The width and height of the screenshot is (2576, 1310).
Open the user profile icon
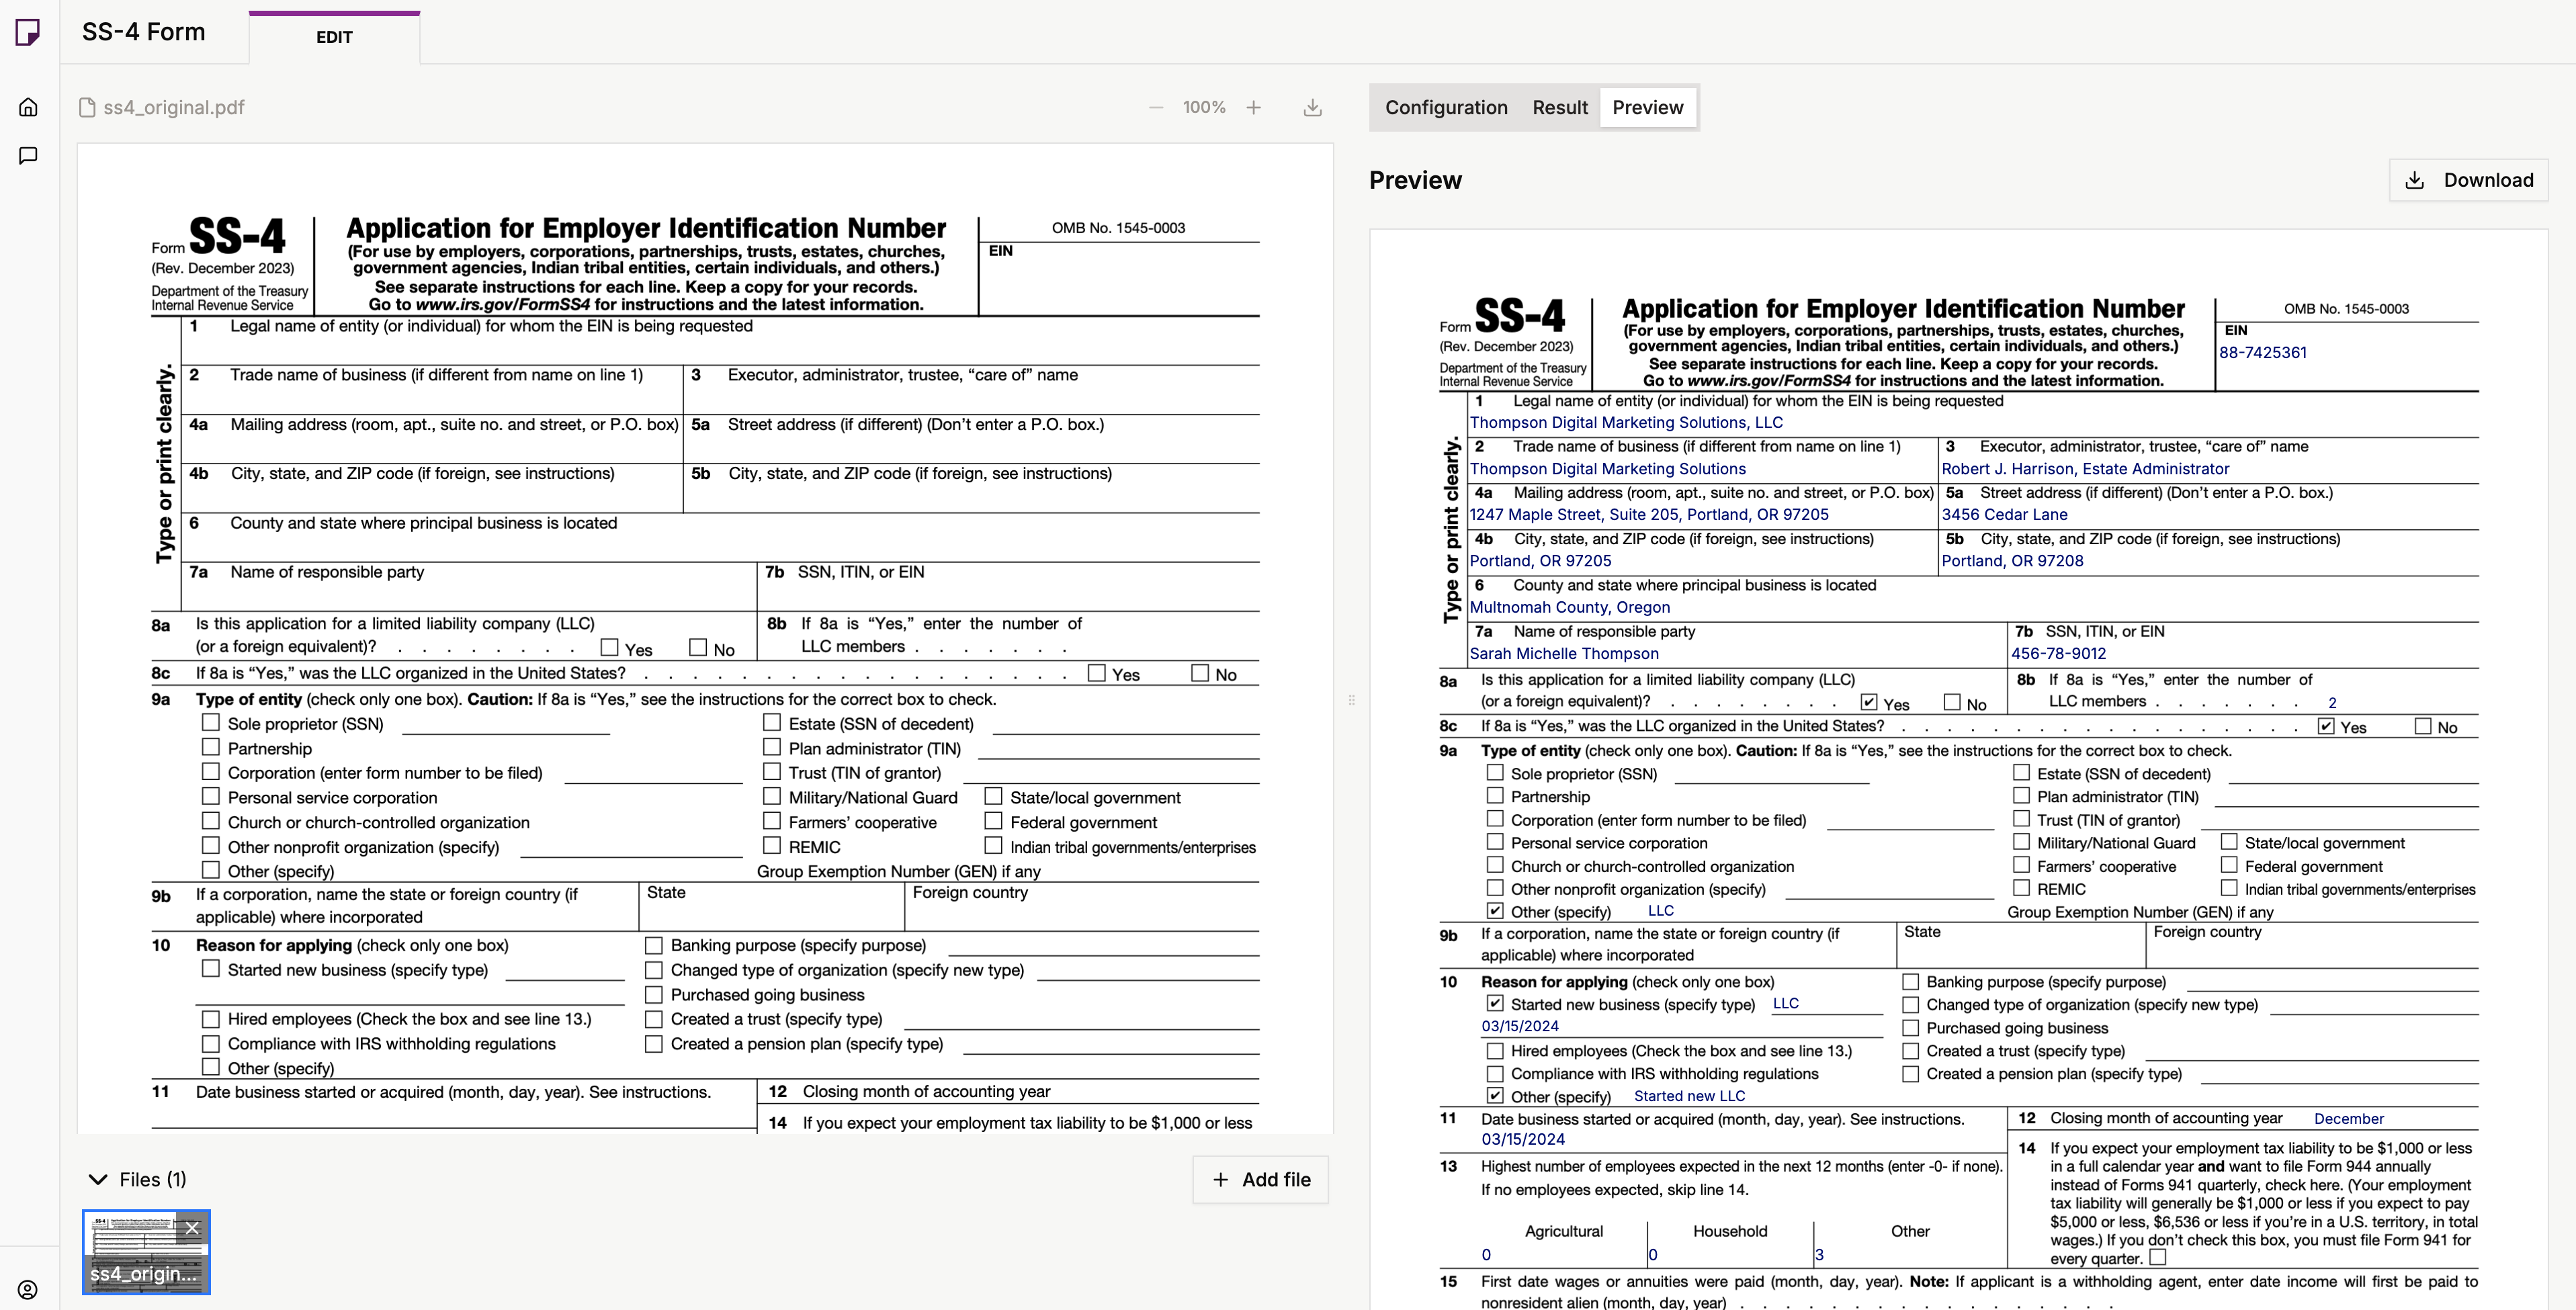28,1289
